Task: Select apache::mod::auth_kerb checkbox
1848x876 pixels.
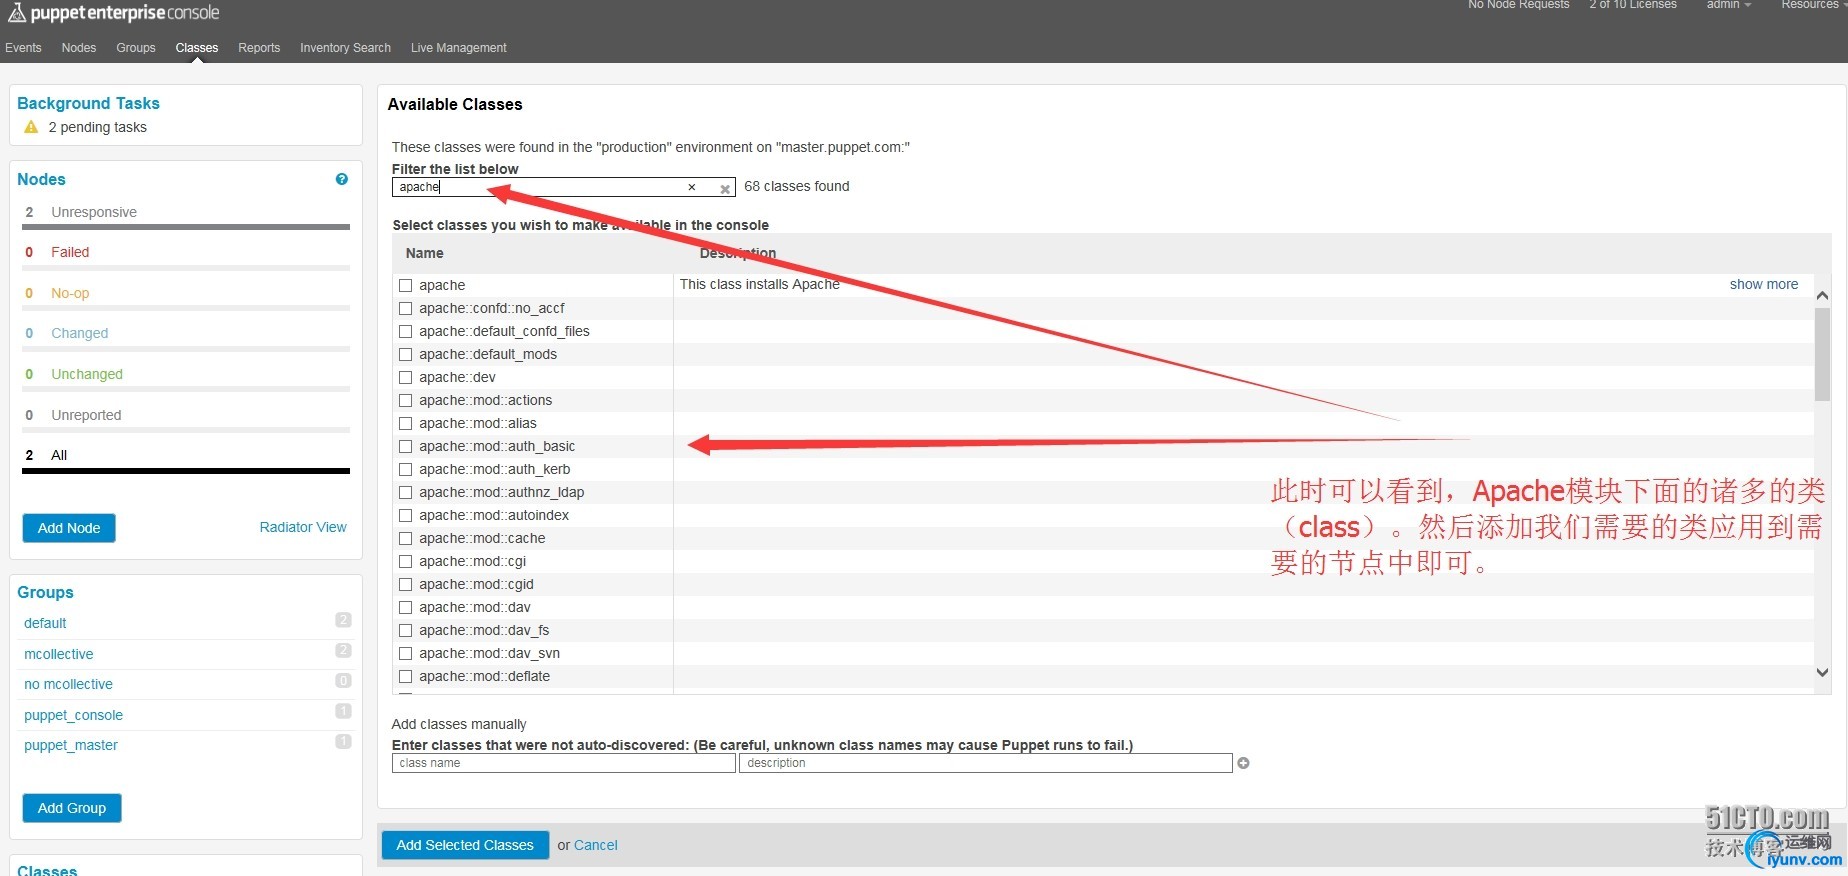Action: pos(406,469)
